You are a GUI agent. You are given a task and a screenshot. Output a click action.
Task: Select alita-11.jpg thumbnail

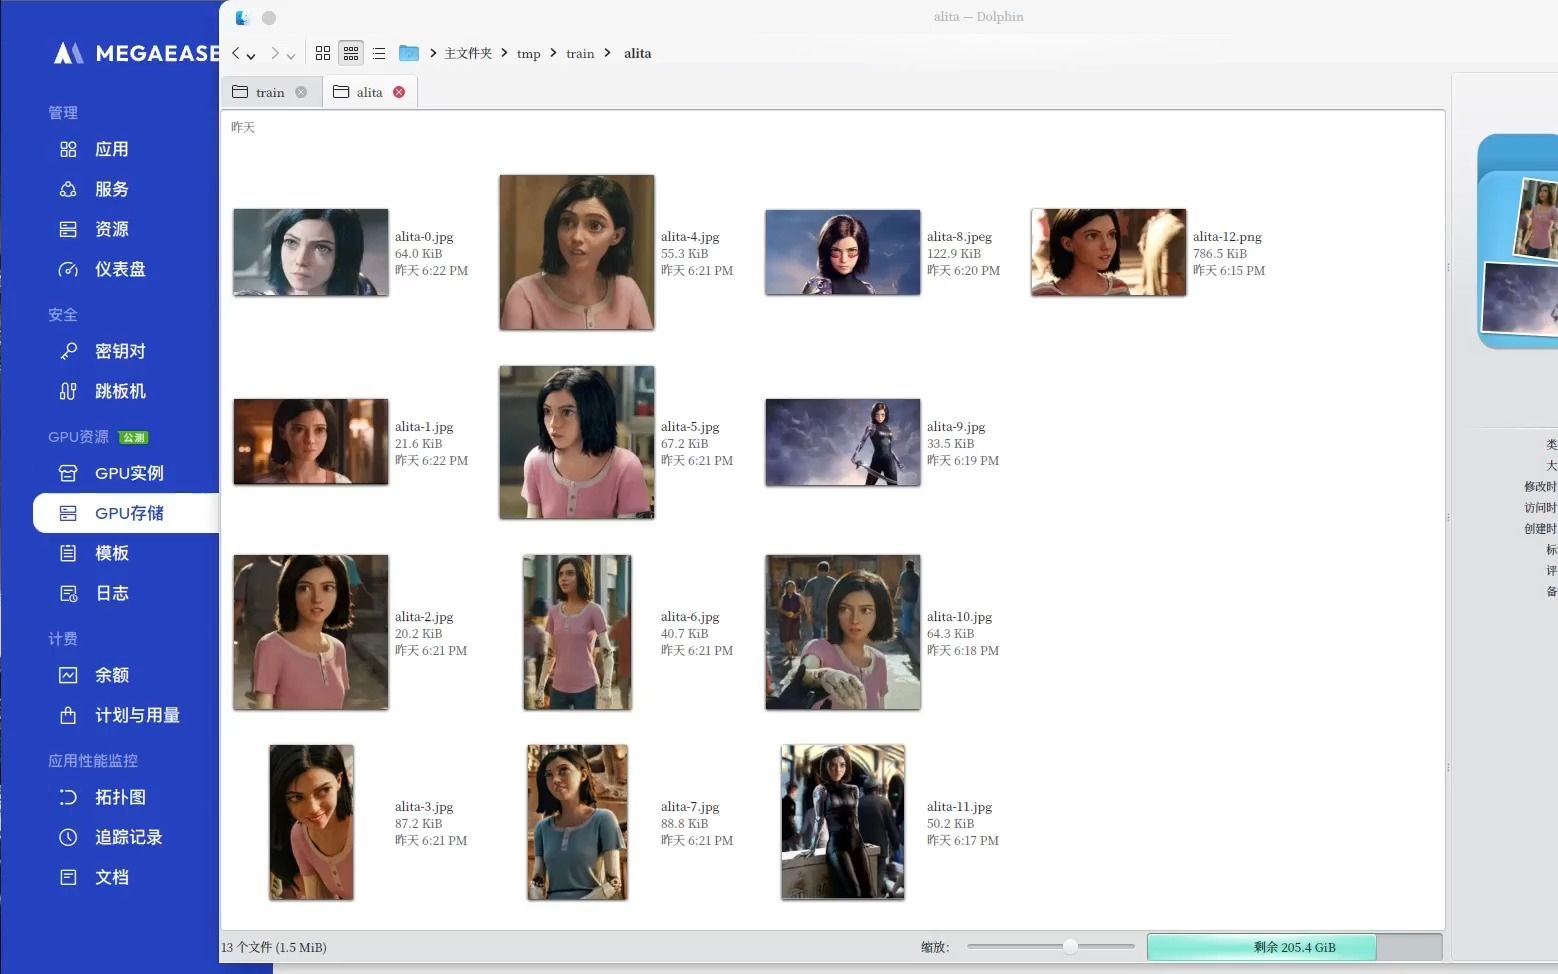[843, 822]
